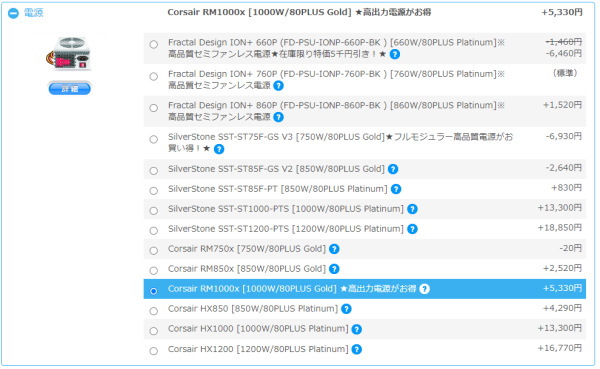Click +5,330円 total in section header
600x369 pixels.
point(562,12)
